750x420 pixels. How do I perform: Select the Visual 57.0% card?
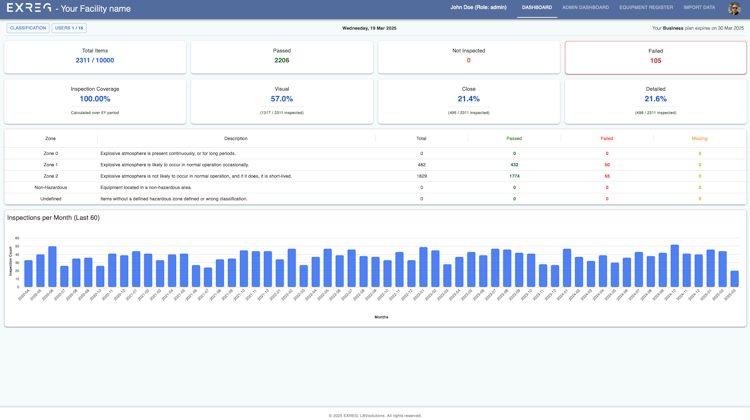pos(282,101)
